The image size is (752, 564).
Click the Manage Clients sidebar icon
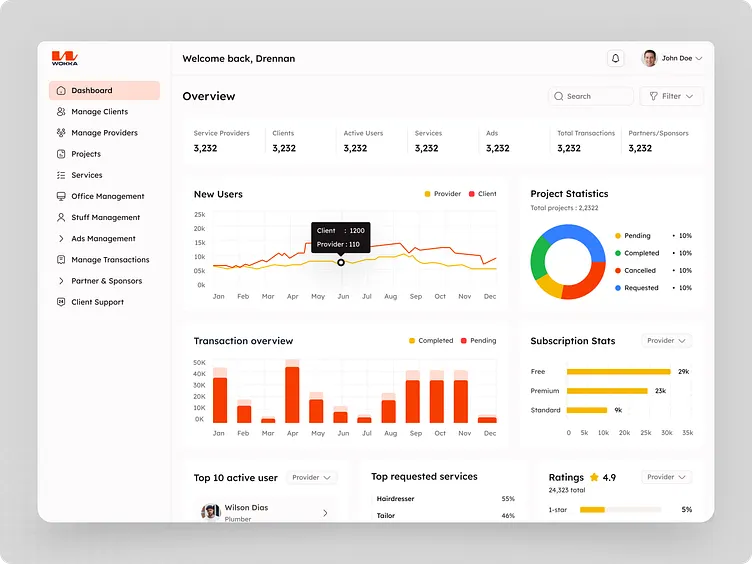tap(61, 112)
